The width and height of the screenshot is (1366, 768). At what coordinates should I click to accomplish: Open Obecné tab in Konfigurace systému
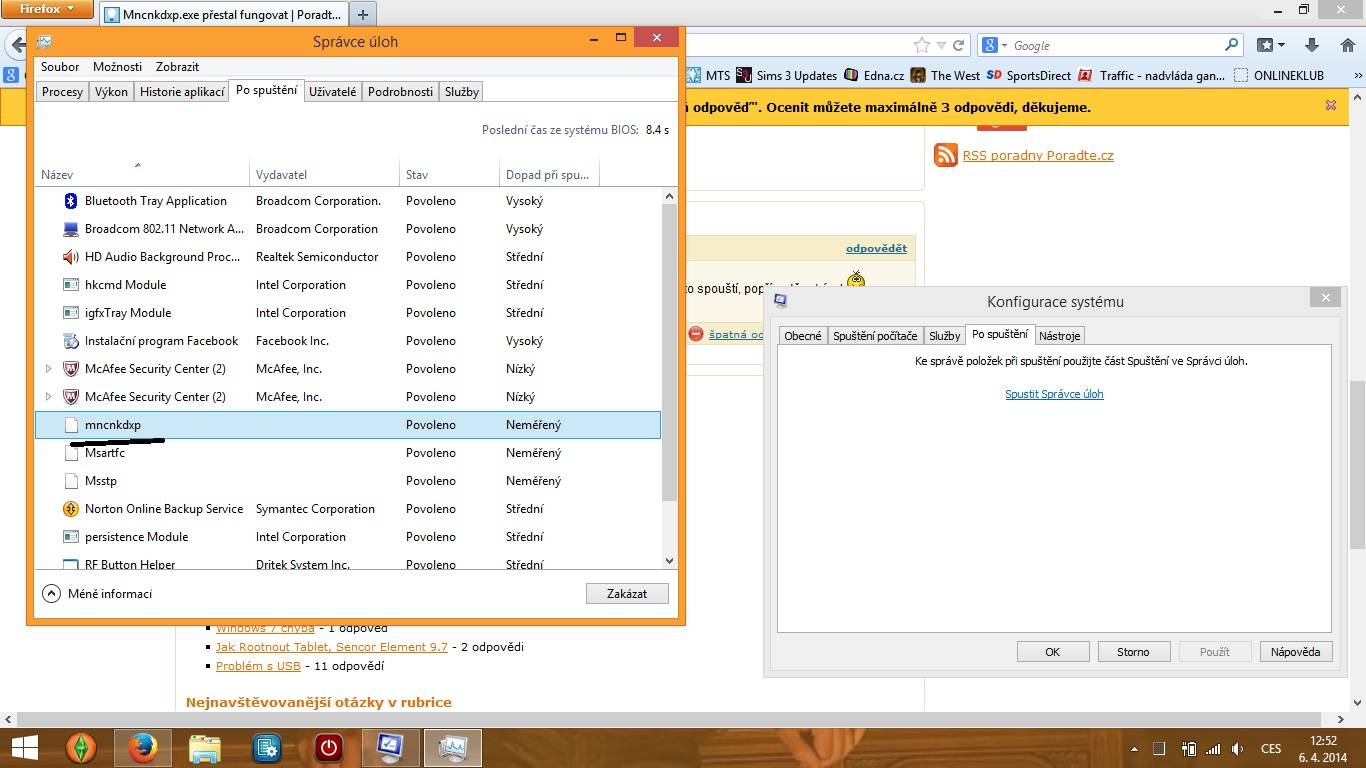803,336
